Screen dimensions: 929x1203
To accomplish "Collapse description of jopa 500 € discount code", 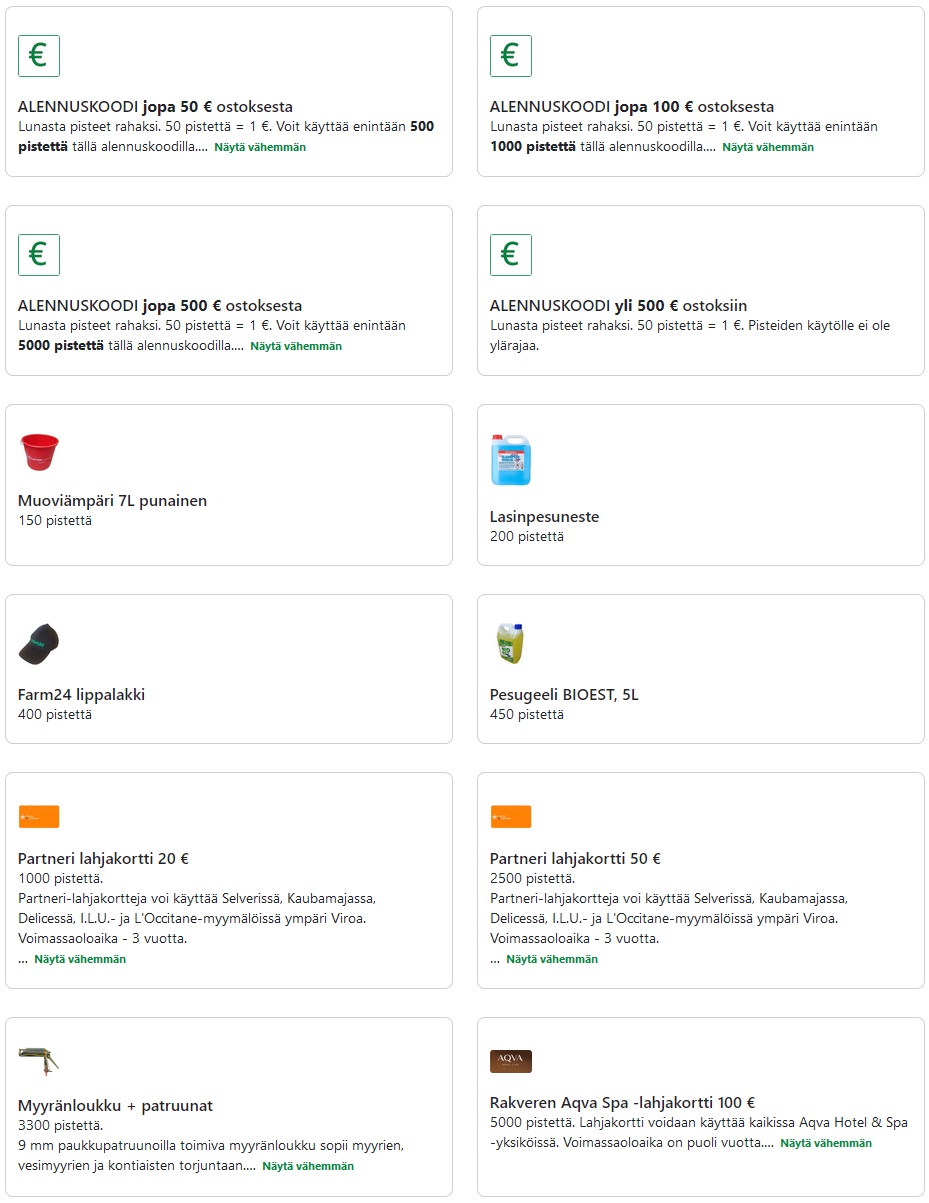I will click(x=296, y=346).
